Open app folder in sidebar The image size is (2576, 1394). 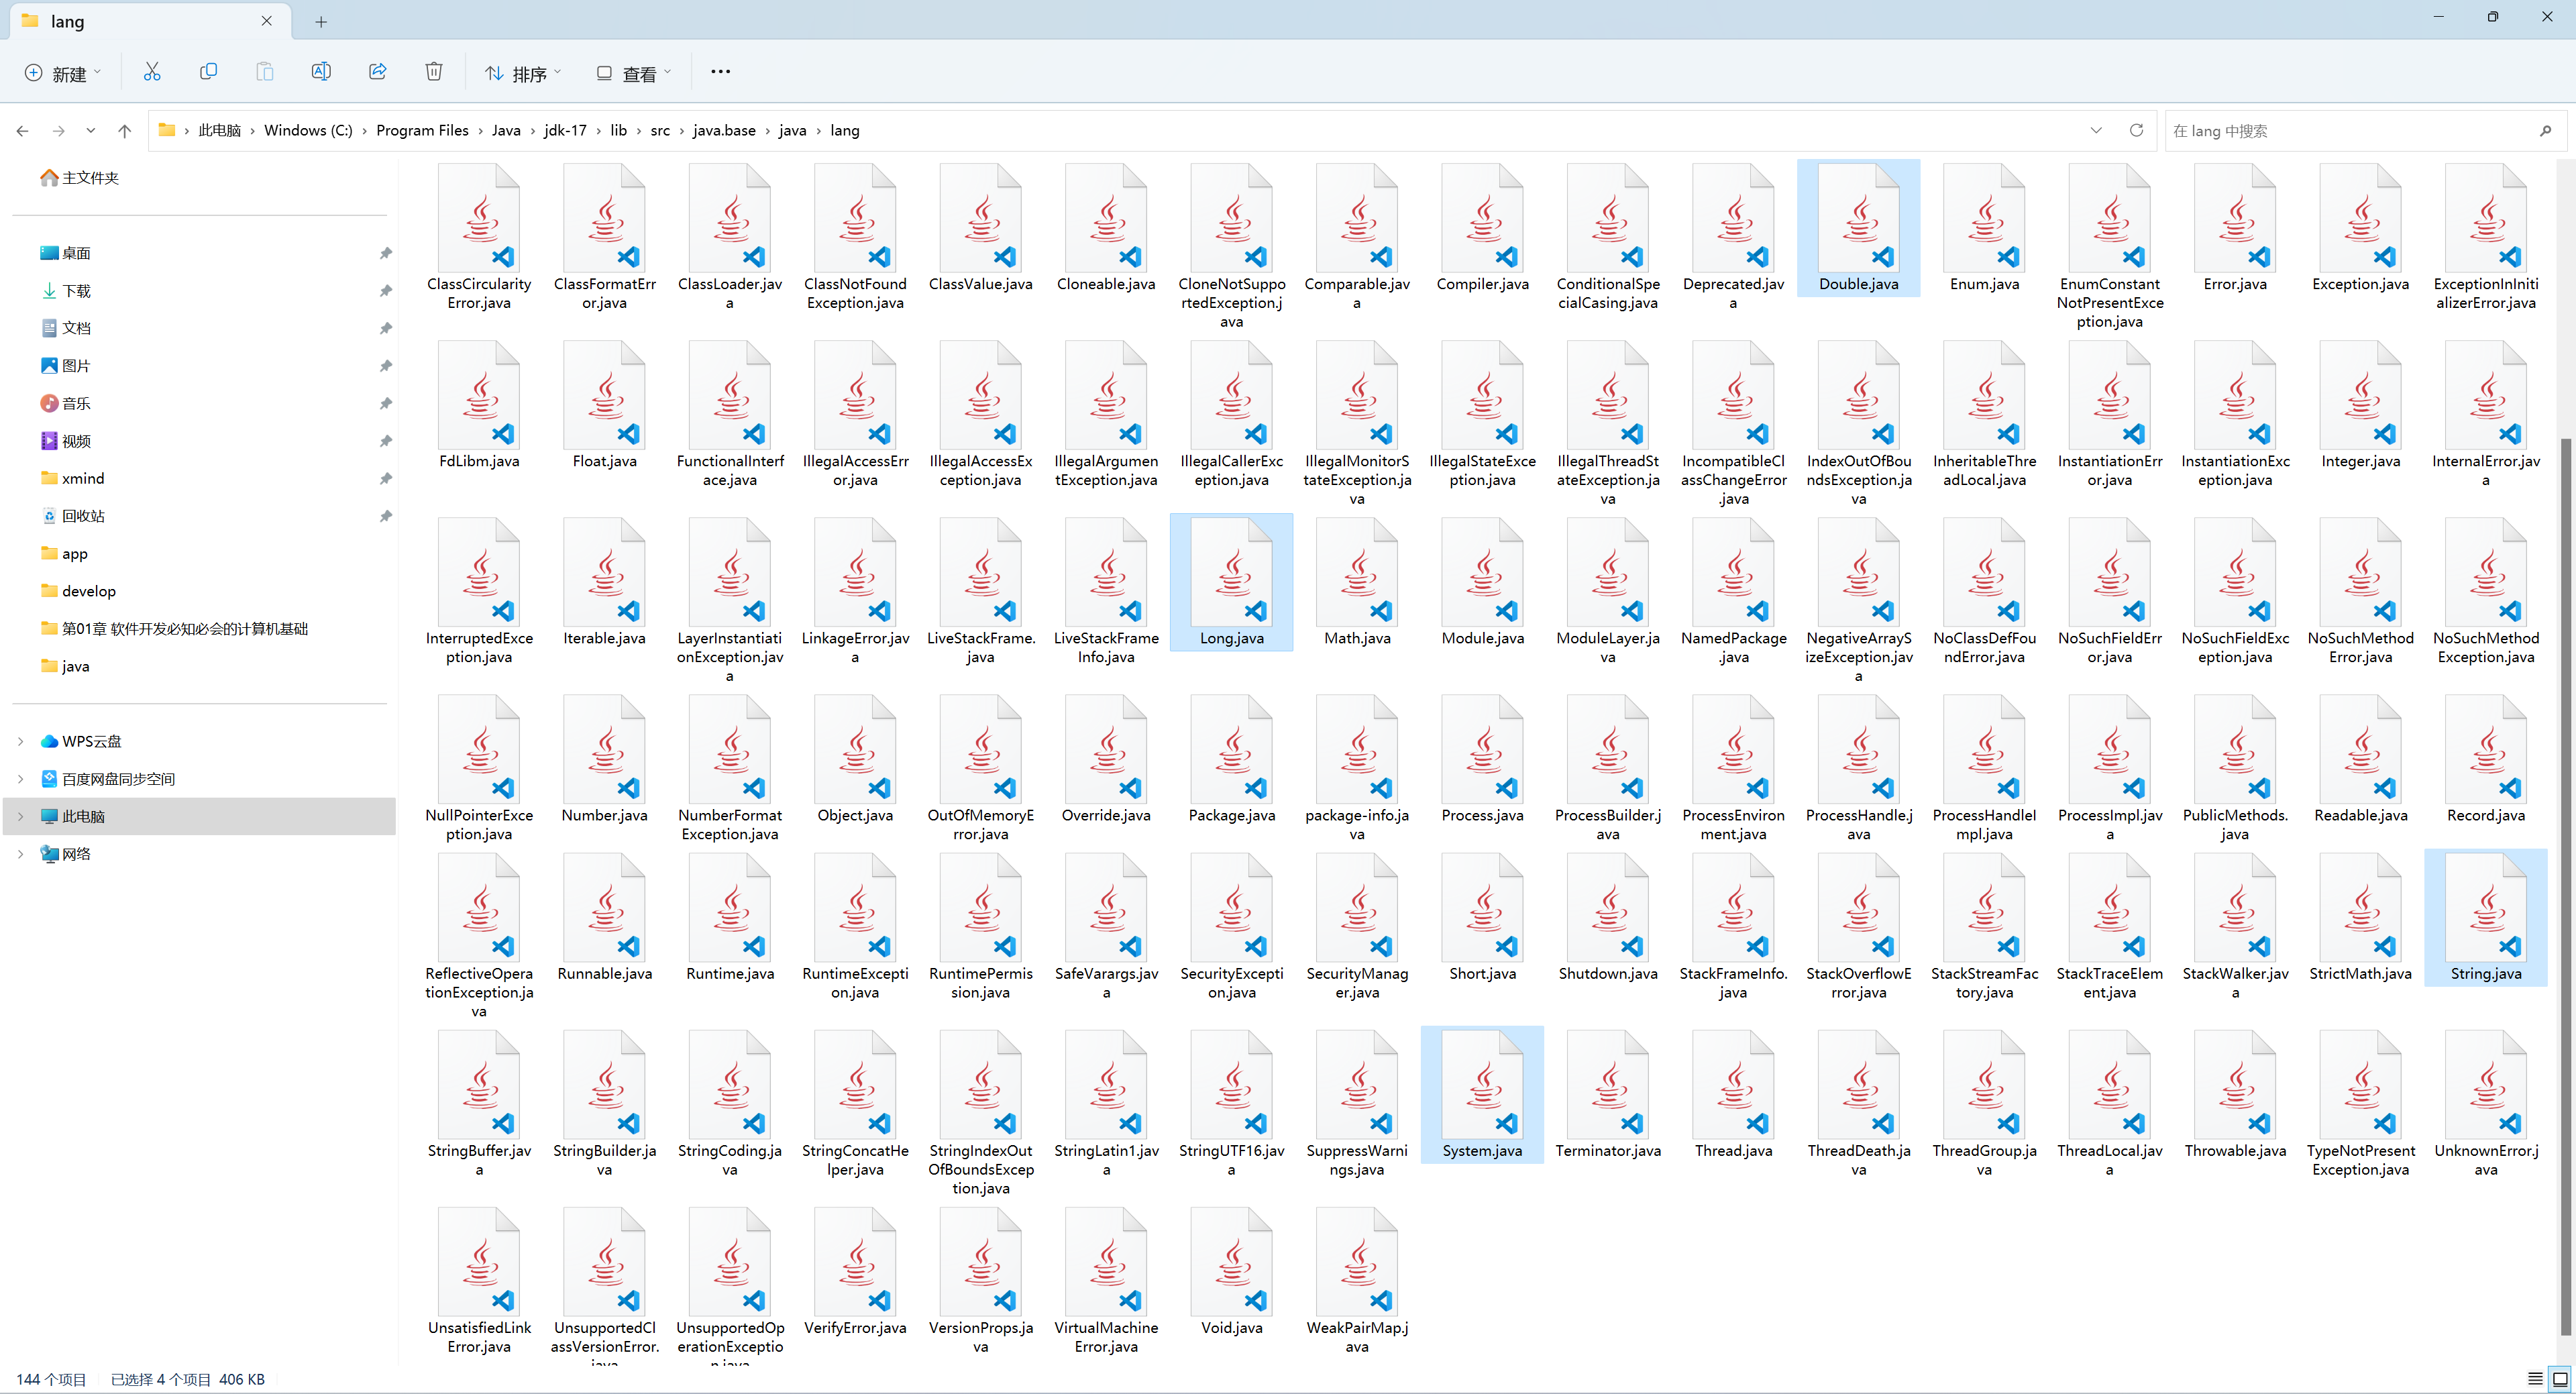pos(64,554)
